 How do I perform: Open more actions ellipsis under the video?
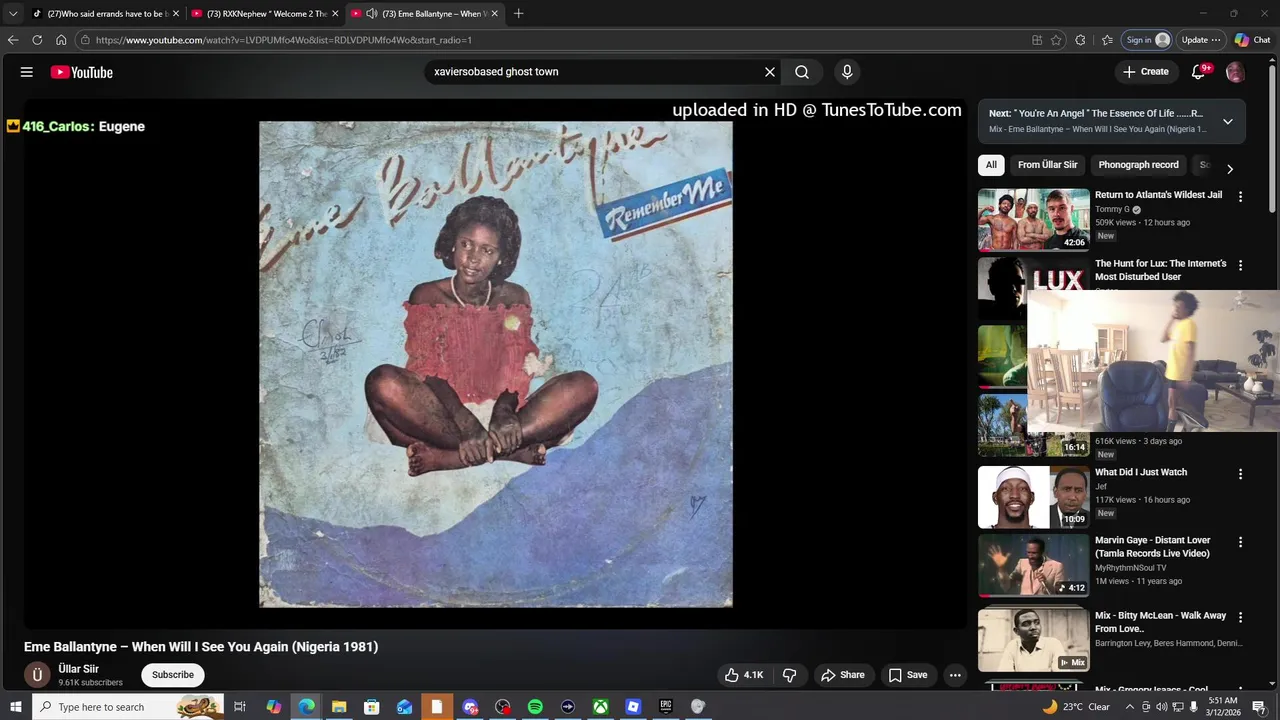pyautogui.click(x=955, y=675)
